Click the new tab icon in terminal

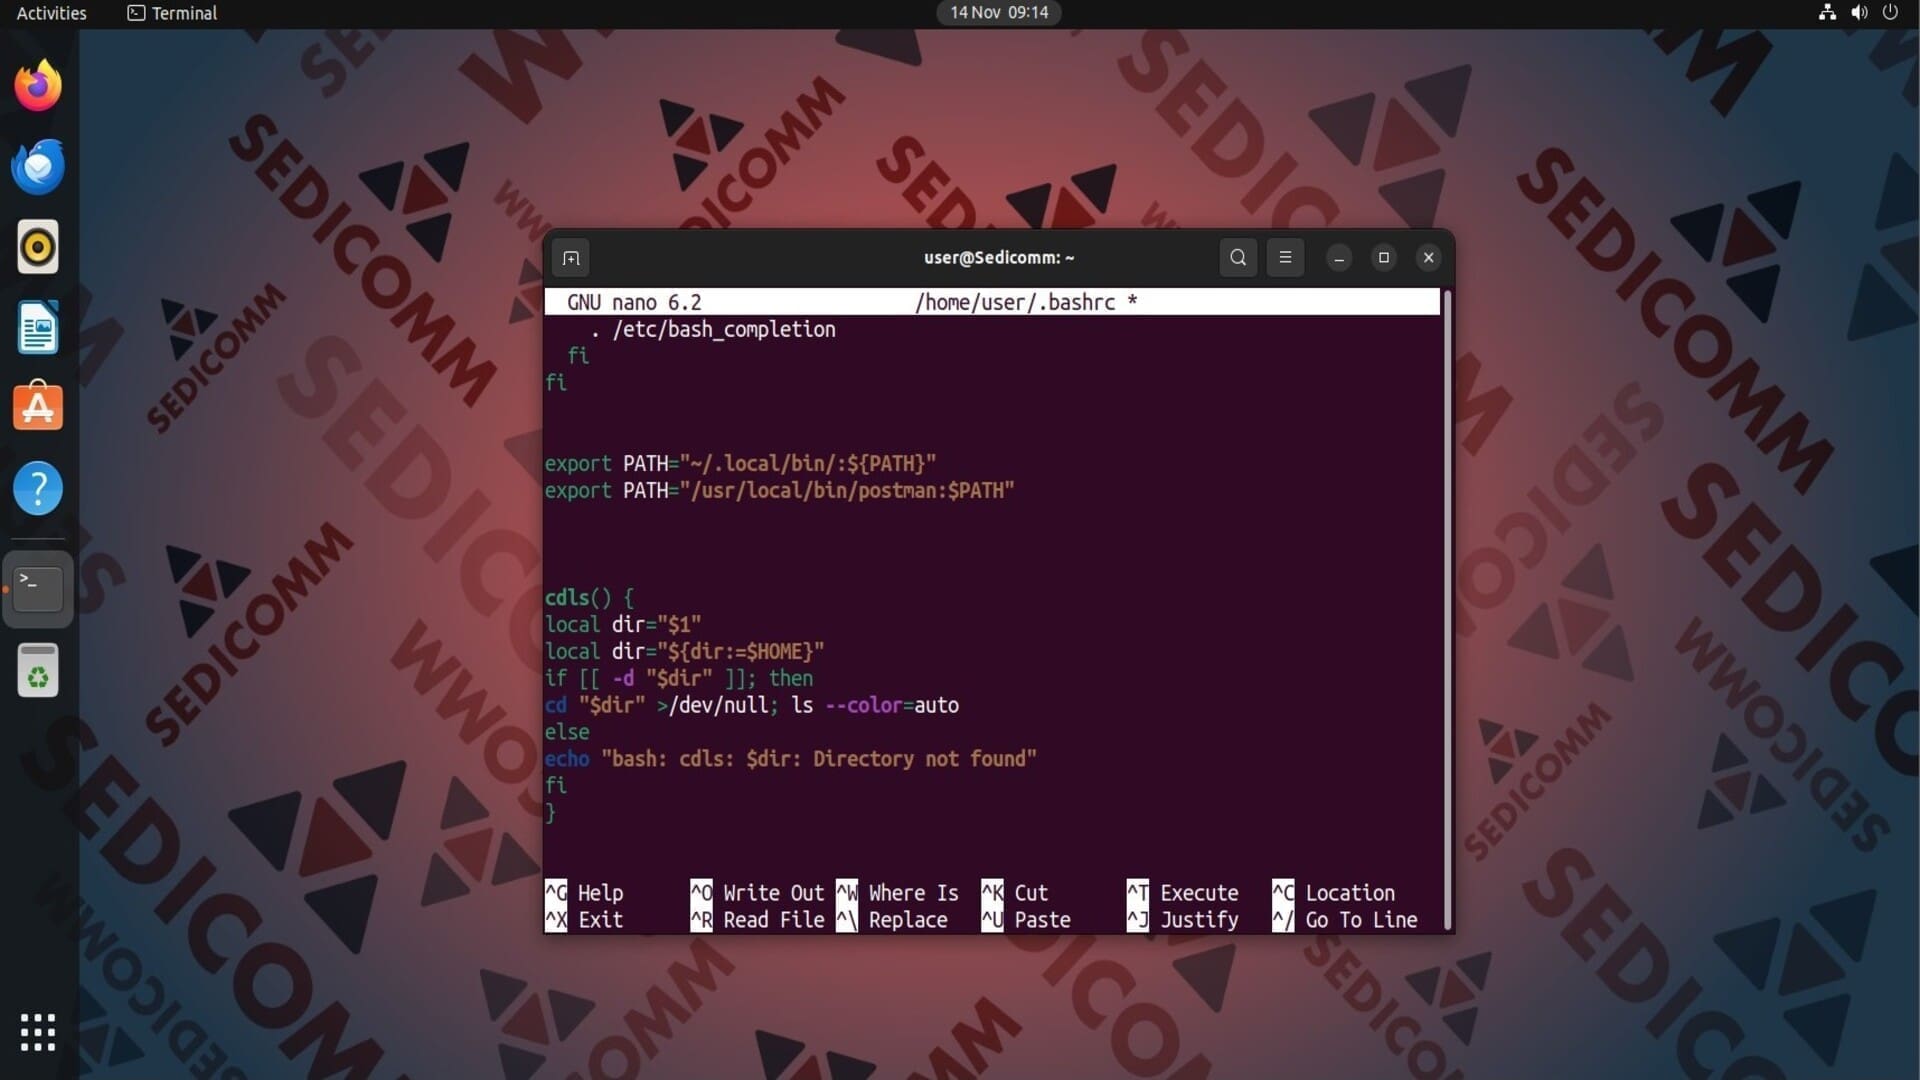pos(571,258)
